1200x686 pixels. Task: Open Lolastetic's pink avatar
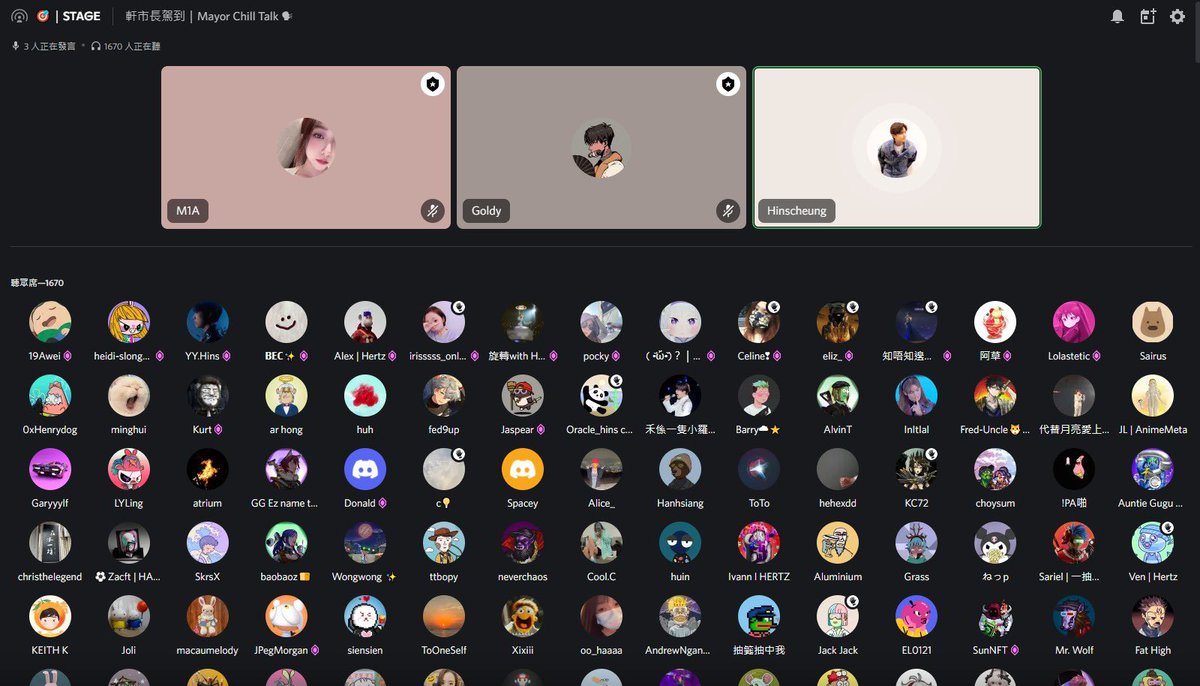click(1074, 322)
